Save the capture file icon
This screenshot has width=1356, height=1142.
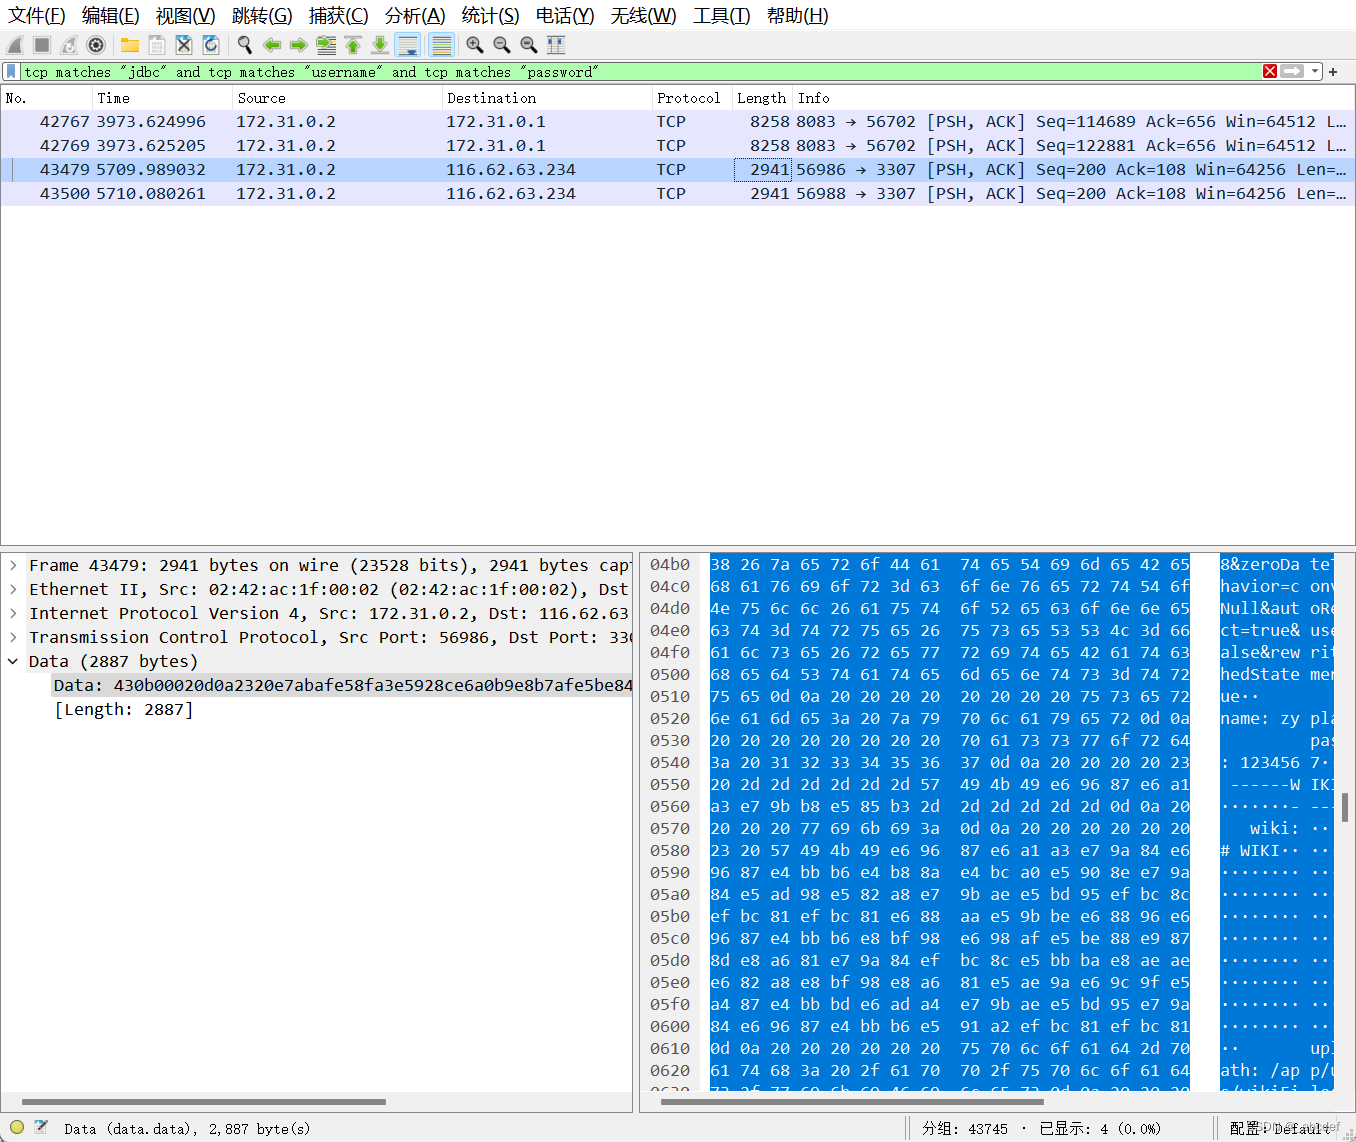157,45
